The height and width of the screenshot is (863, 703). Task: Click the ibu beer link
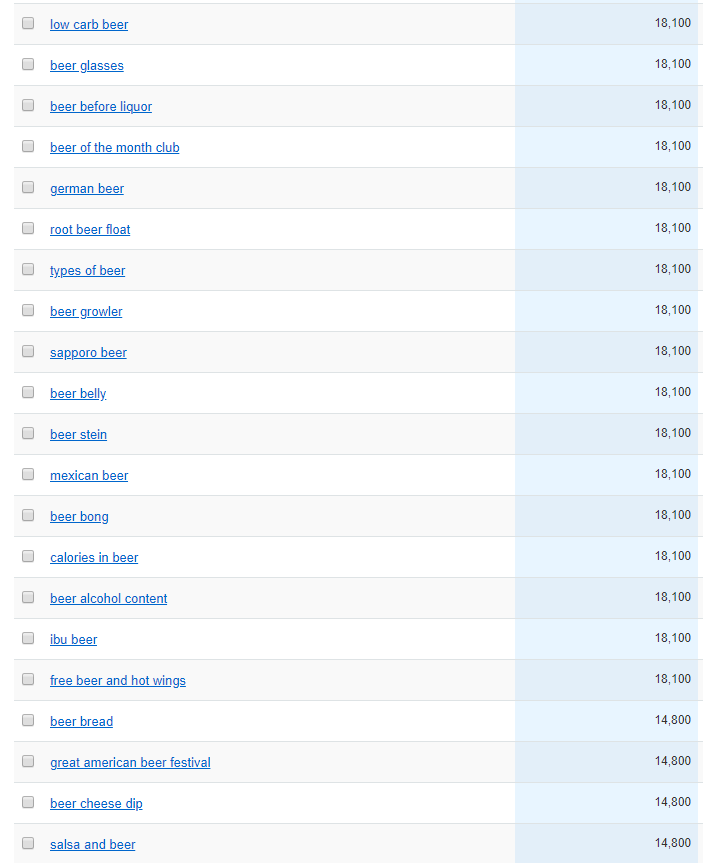(x=73, y=639)
